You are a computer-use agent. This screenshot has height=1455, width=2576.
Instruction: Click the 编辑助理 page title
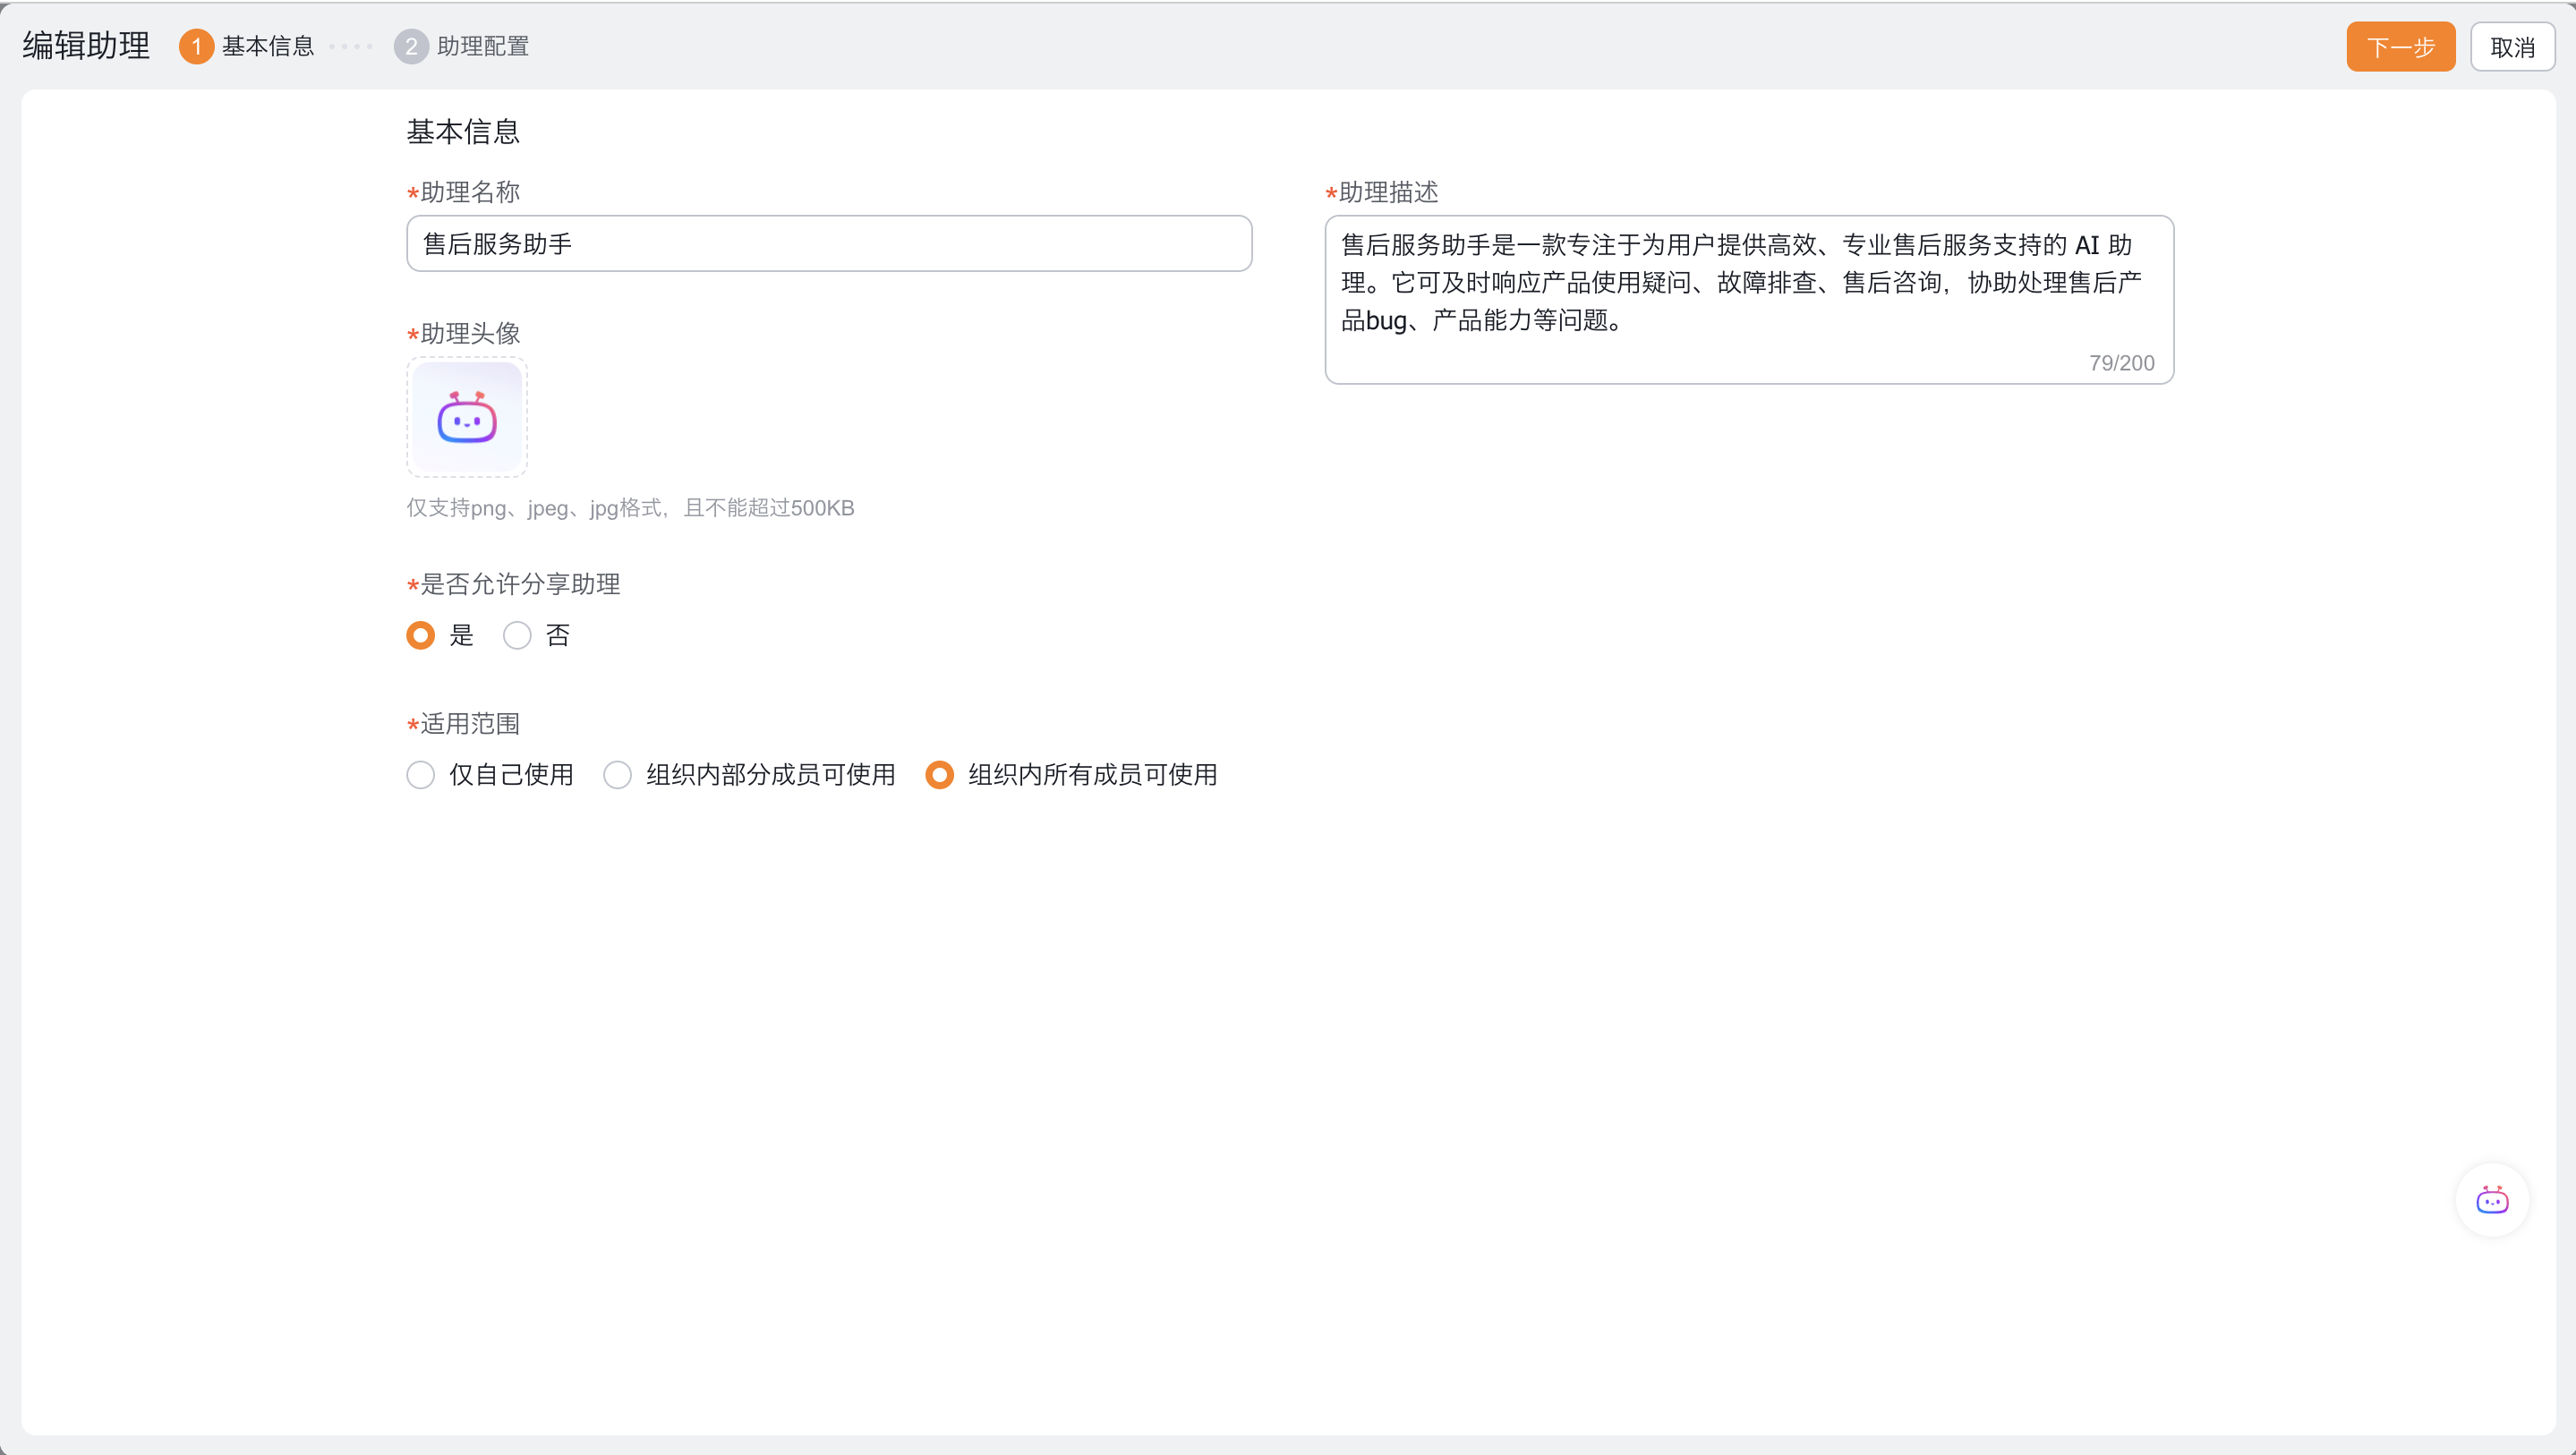click(86, 46)
